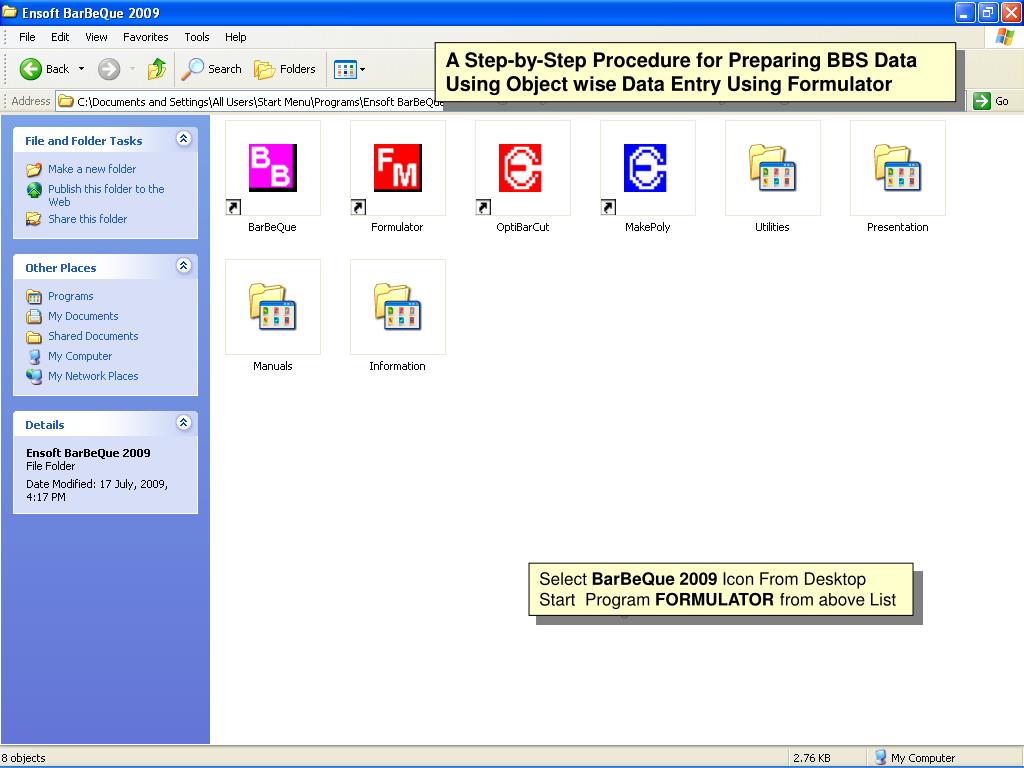Image resolution: width=1024 pixels, height=768 pixels.
Task: Open the Help menu
Action: coord(236,37)
